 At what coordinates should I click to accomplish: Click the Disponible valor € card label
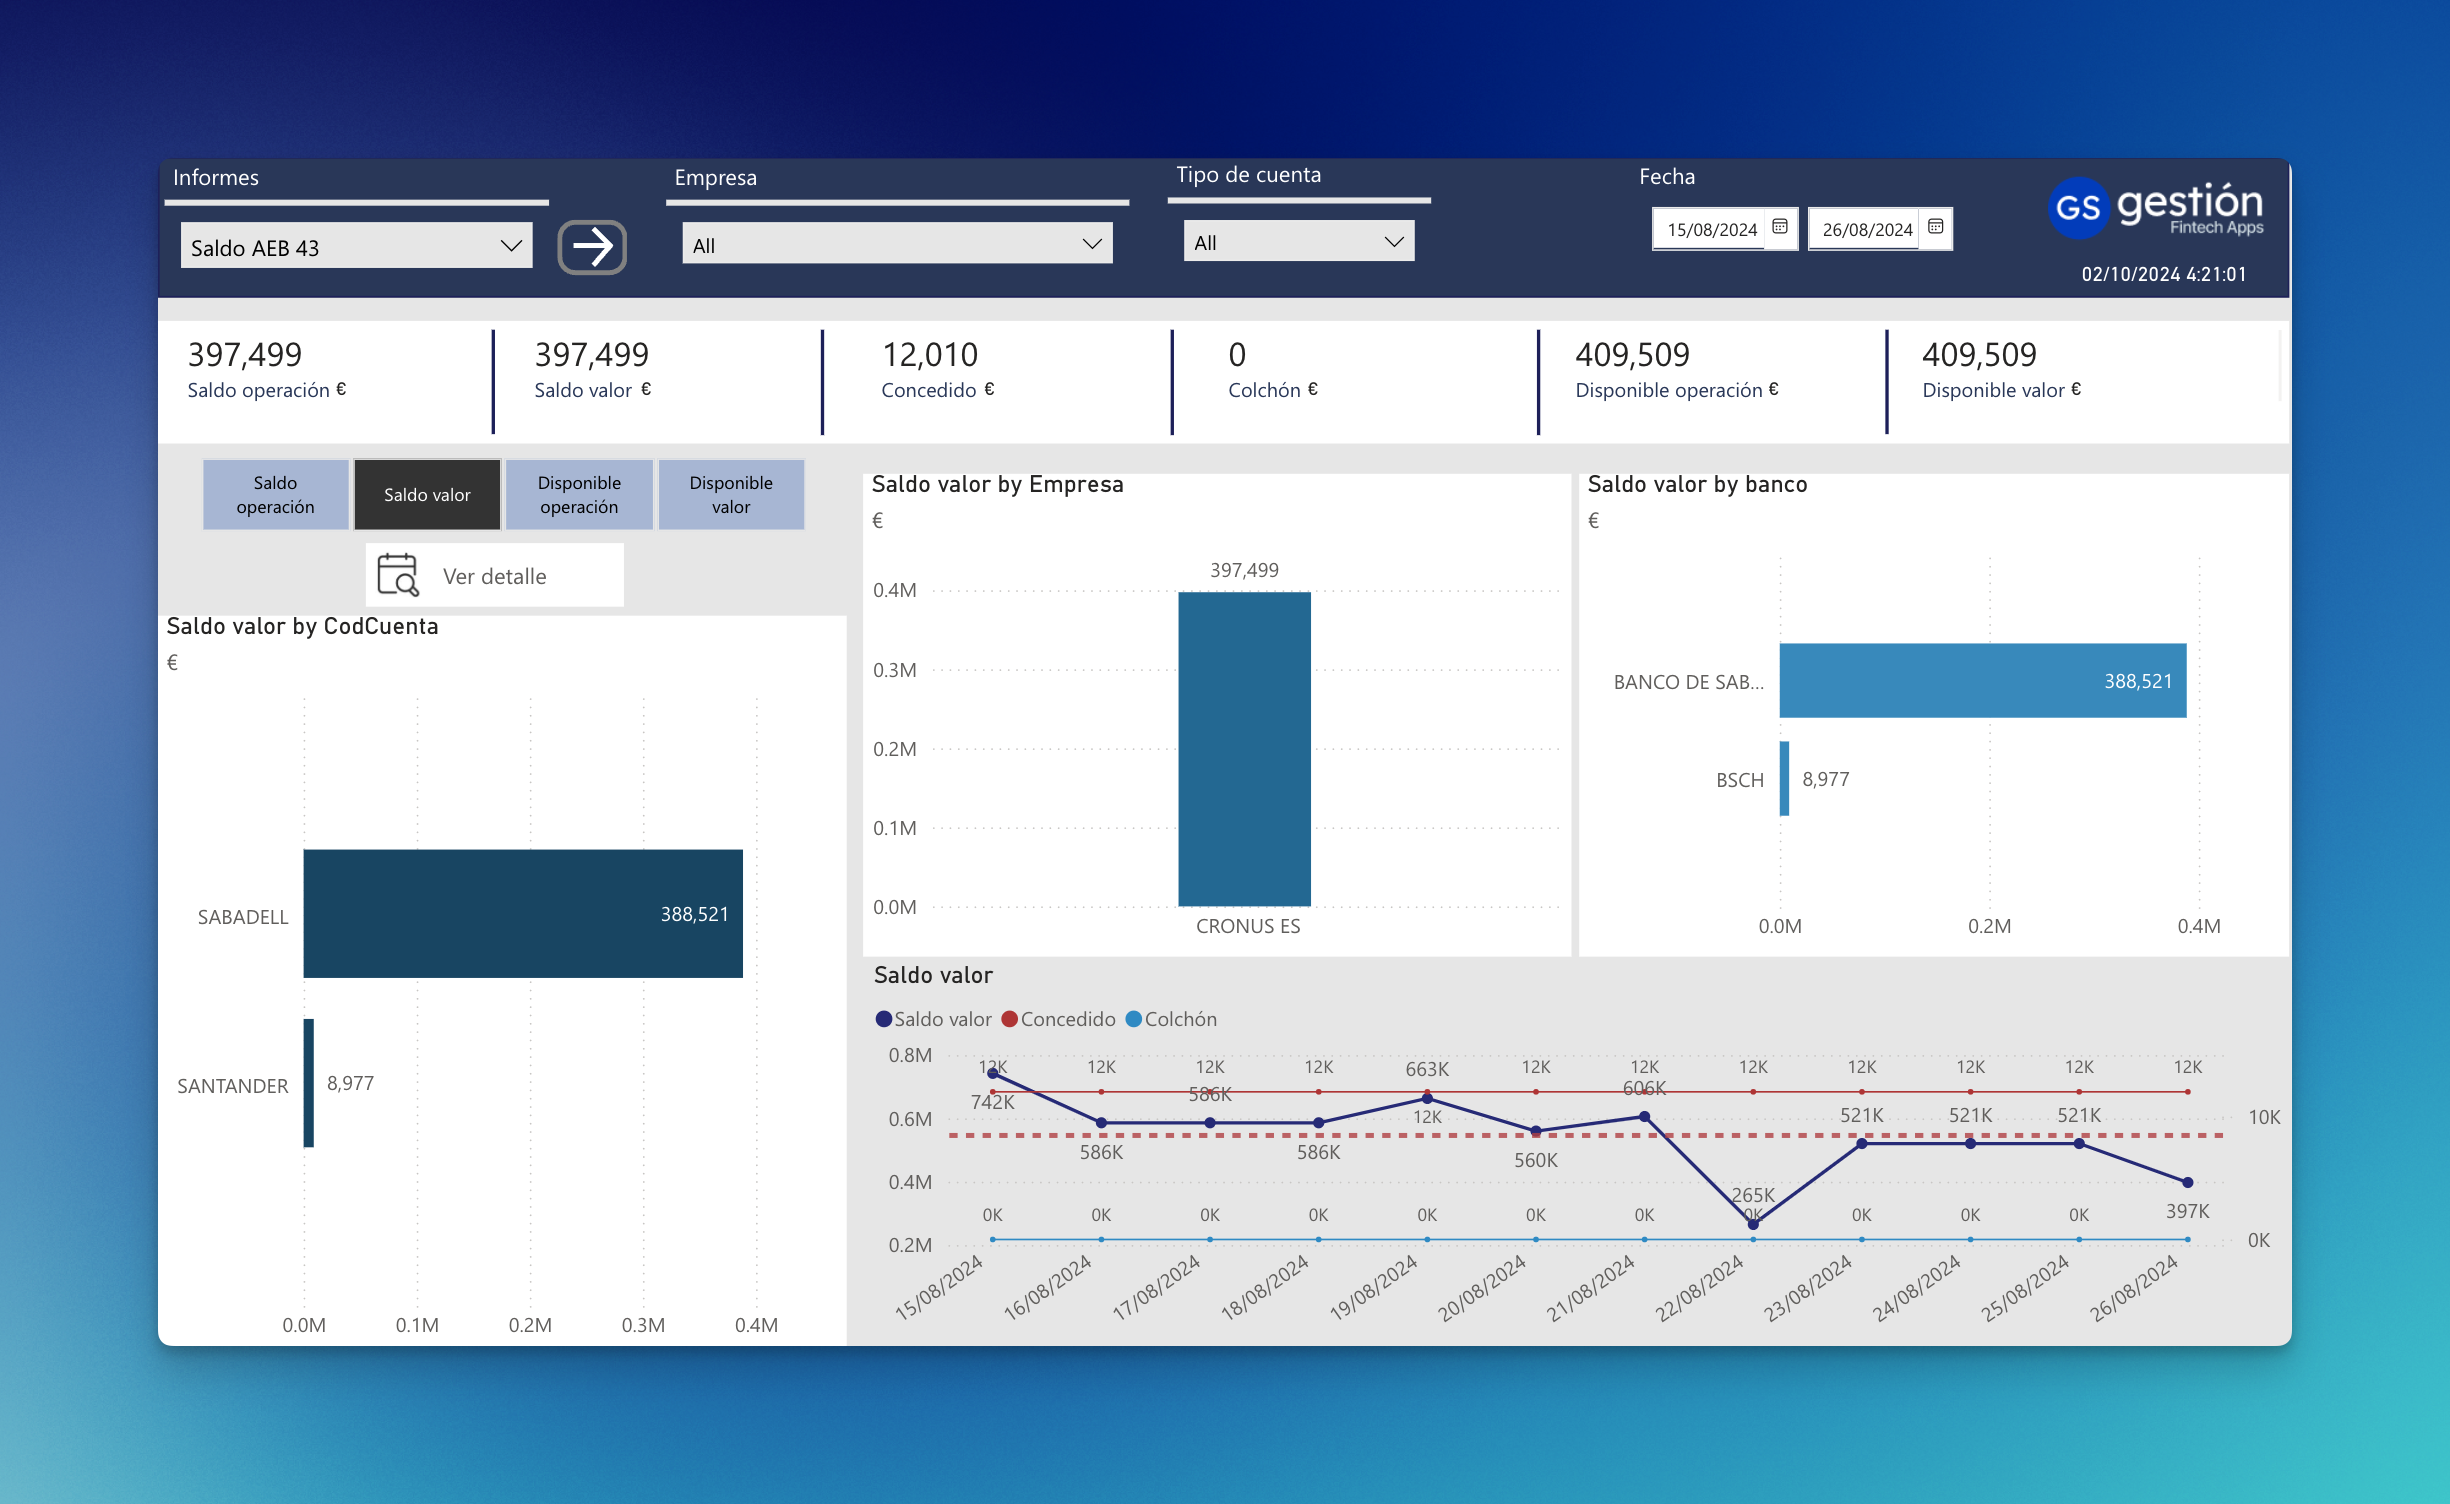click(x=2001, y=390)
